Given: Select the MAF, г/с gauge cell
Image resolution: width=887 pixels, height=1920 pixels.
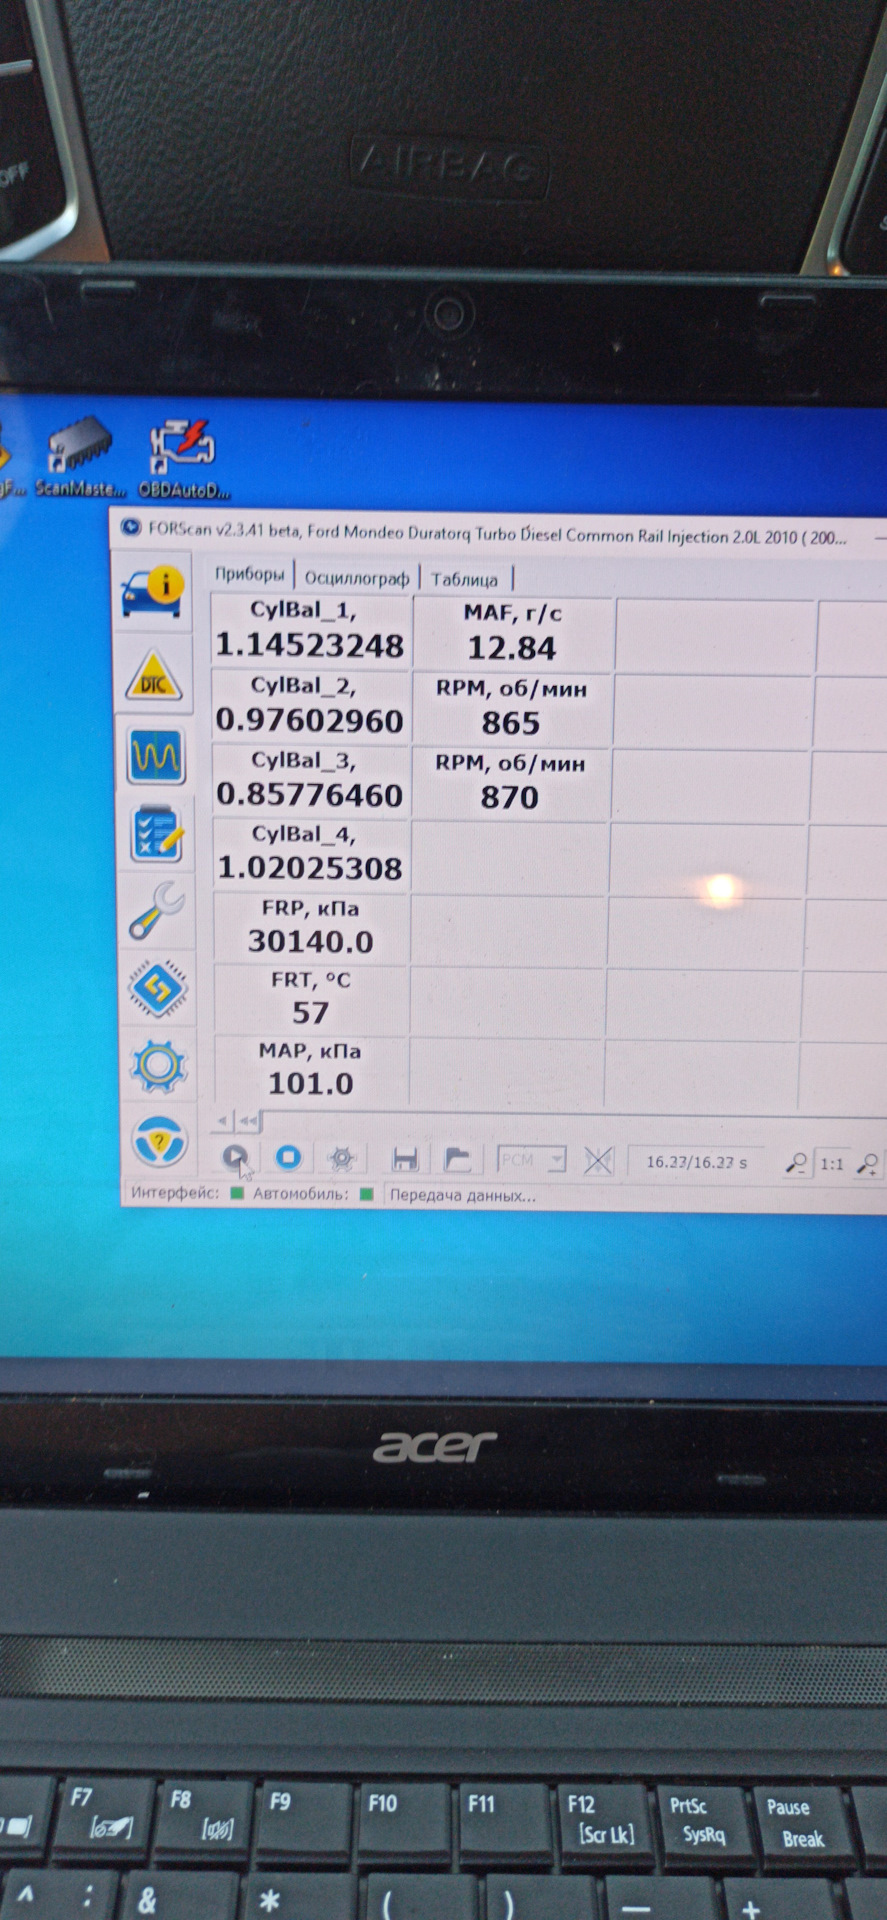Looking at the screenshot, I should point(512,633).
